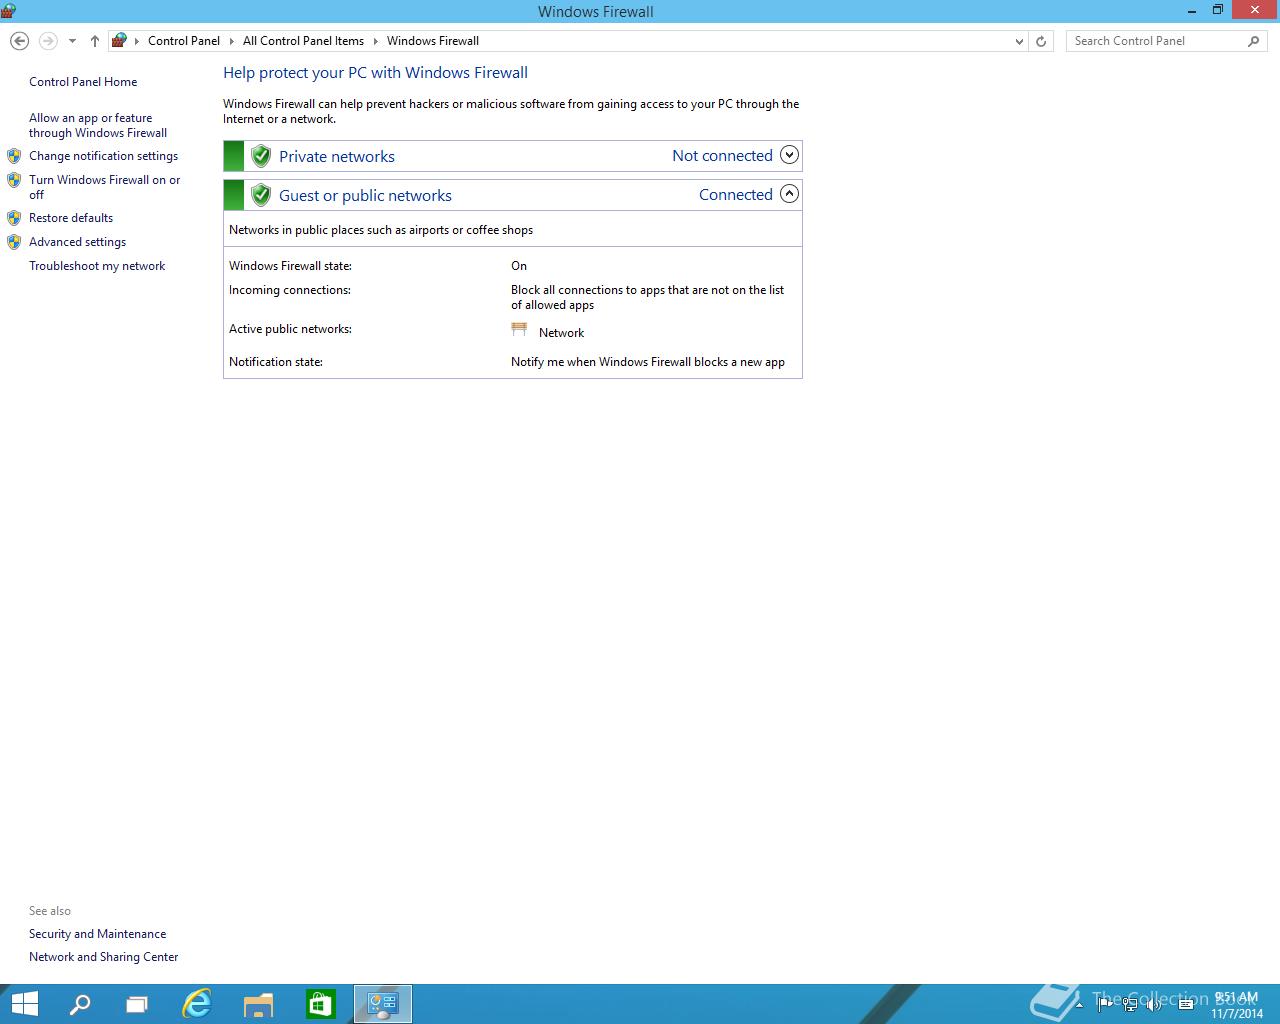Refresh the Windows Firewall page
This screenshot has width=1280, height=1024.
(1041, 41)
